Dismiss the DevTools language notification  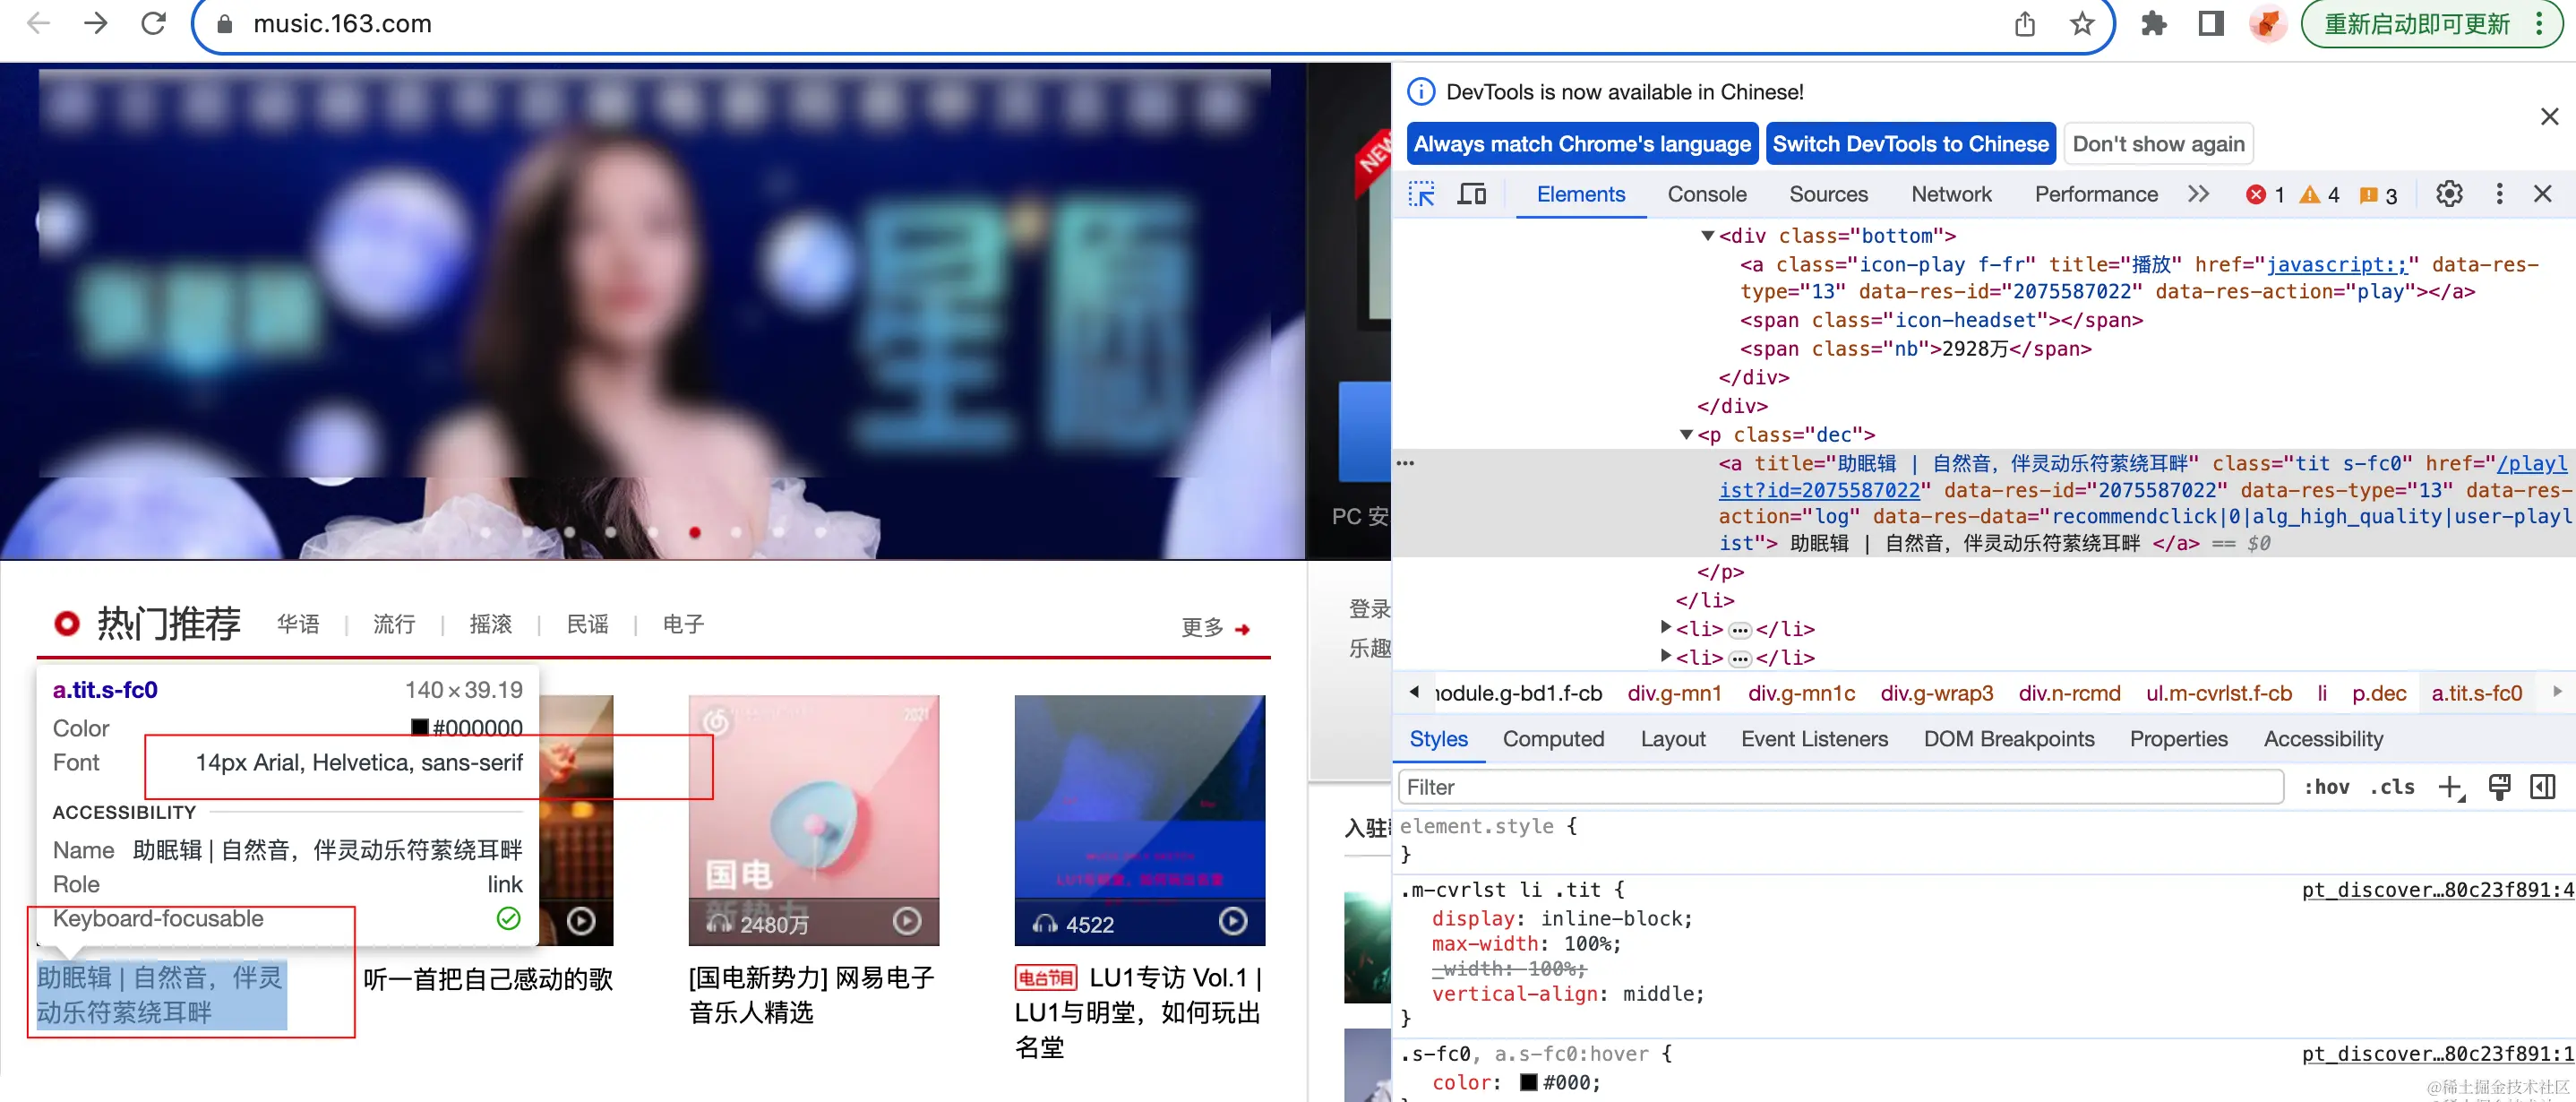pos(2549,116)
